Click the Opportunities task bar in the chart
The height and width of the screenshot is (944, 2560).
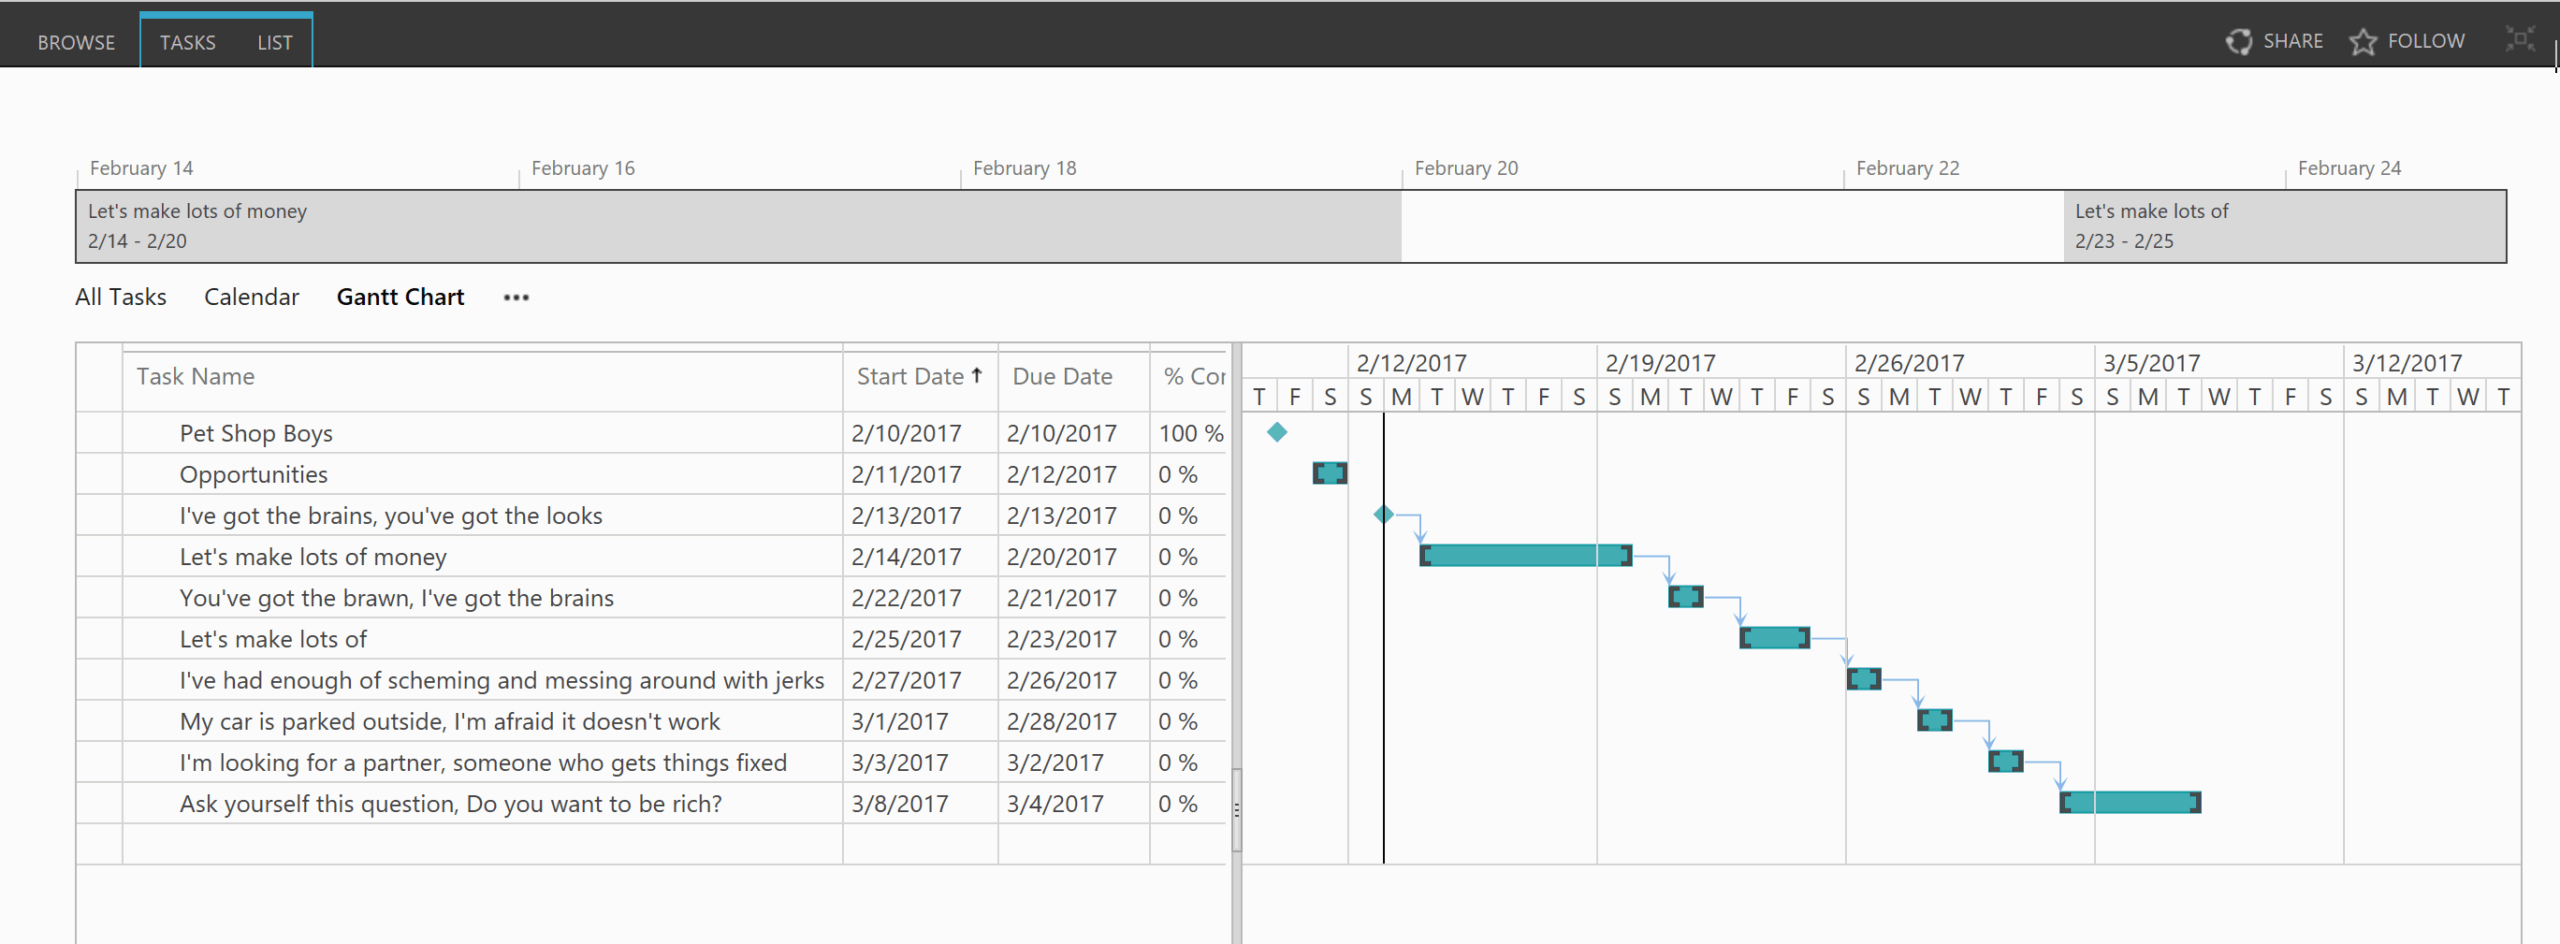(1330, 473)
